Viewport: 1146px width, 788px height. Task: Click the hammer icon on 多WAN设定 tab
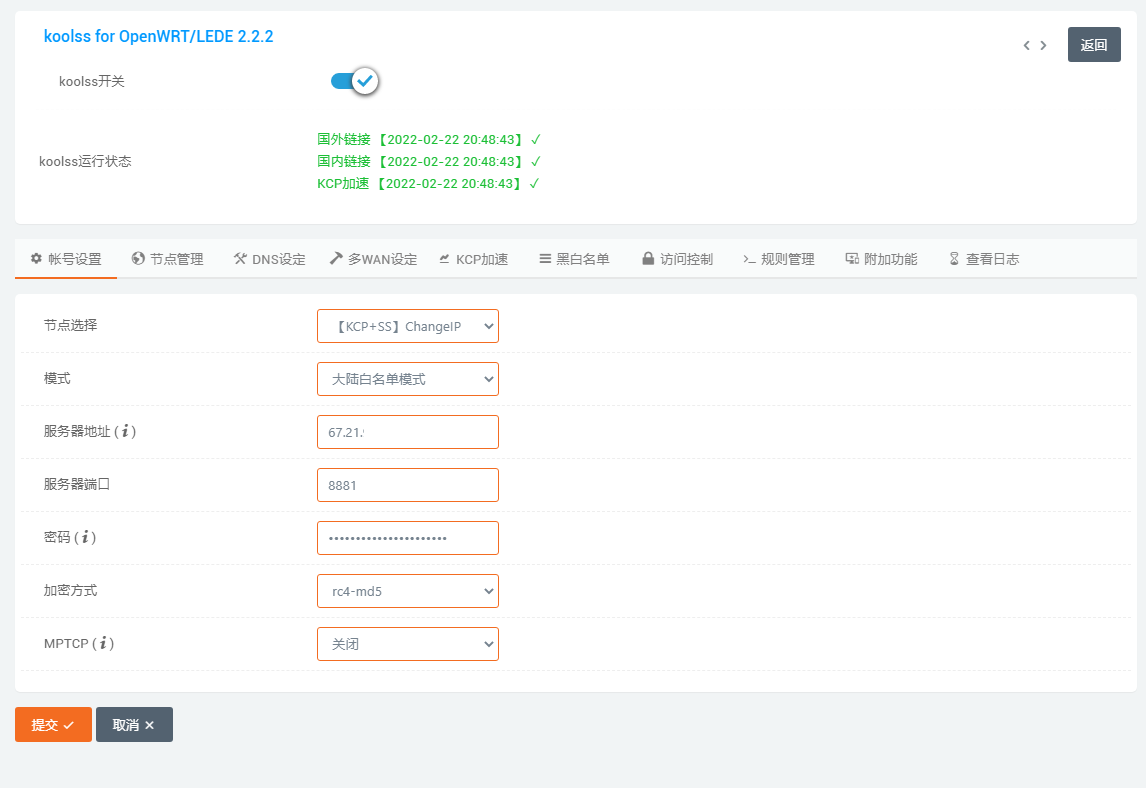pos(335,258)
